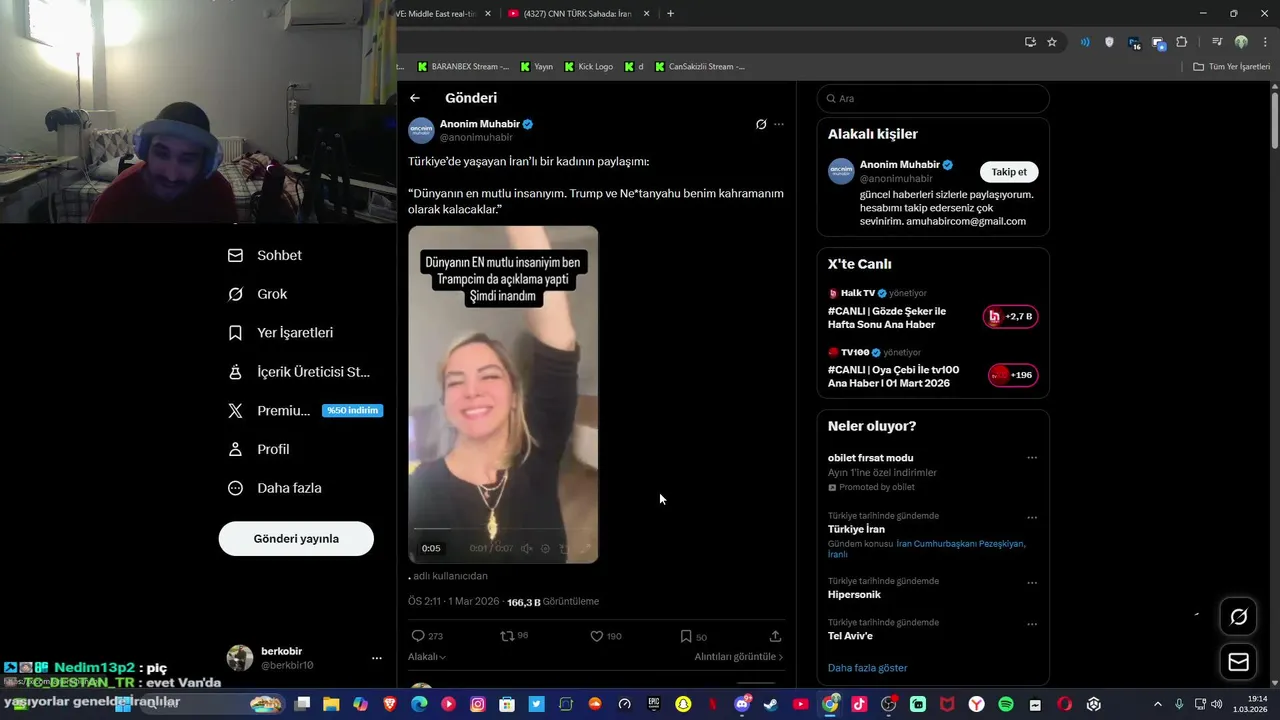Open Epic Games from the taskbar
The width and height of the screenshot is (1280, 720).
coord(654,704)
